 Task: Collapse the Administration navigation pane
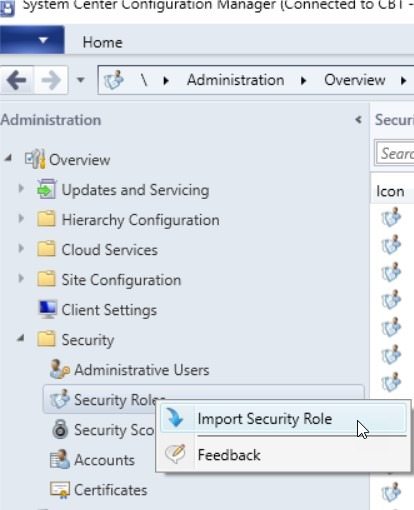[x=359, y=119]
